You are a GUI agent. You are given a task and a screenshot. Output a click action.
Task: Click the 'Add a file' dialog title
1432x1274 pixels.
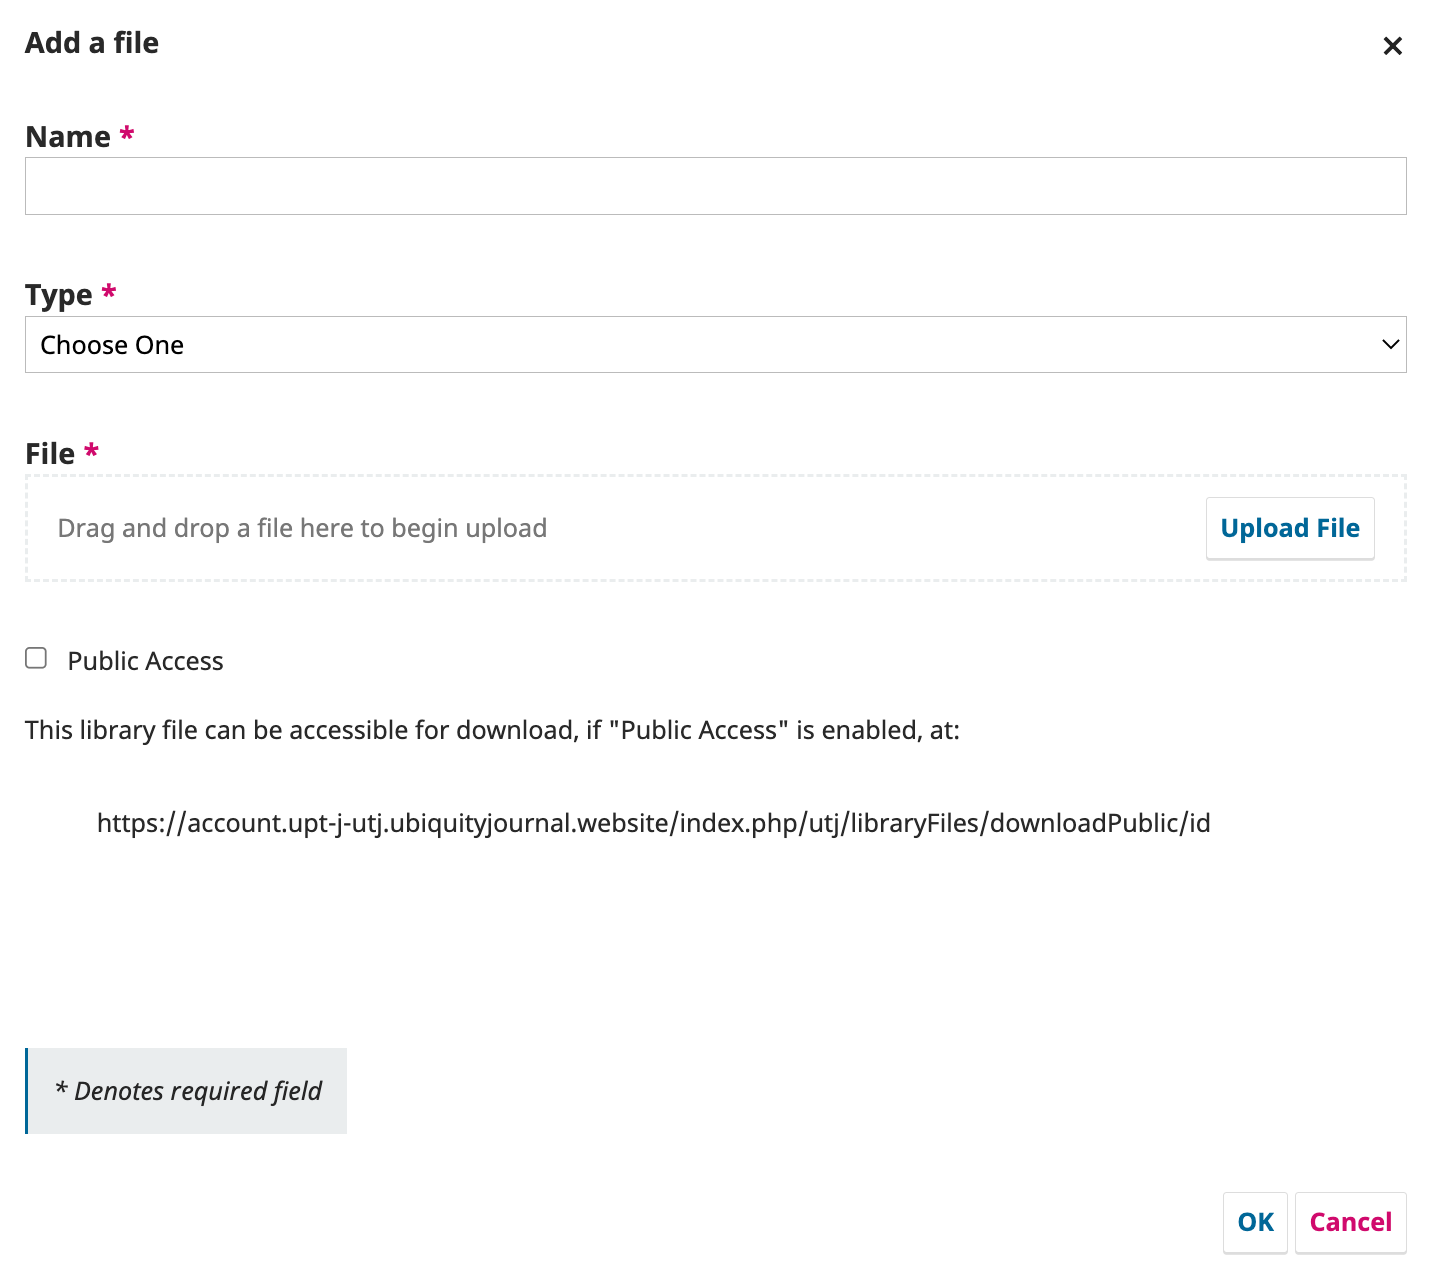[92, 43]
